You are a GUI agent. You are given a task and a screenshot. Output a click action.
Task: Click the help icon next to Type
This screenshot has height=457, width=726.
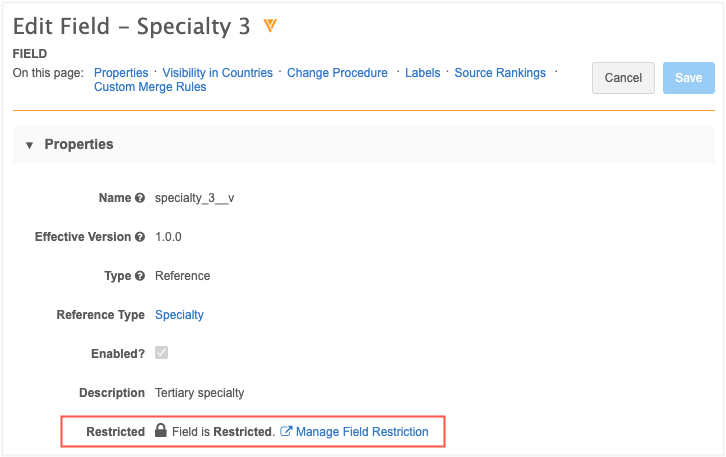[x=140, y=276]
